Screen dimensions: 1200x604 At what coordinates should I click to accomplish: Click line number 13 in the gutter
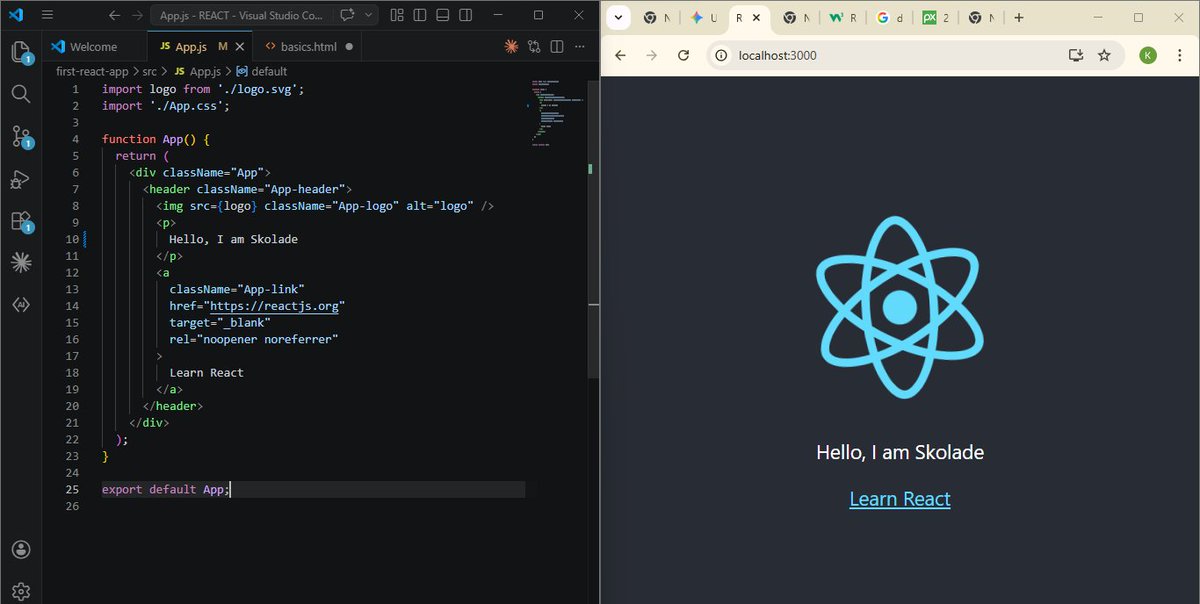click(72, 289)
